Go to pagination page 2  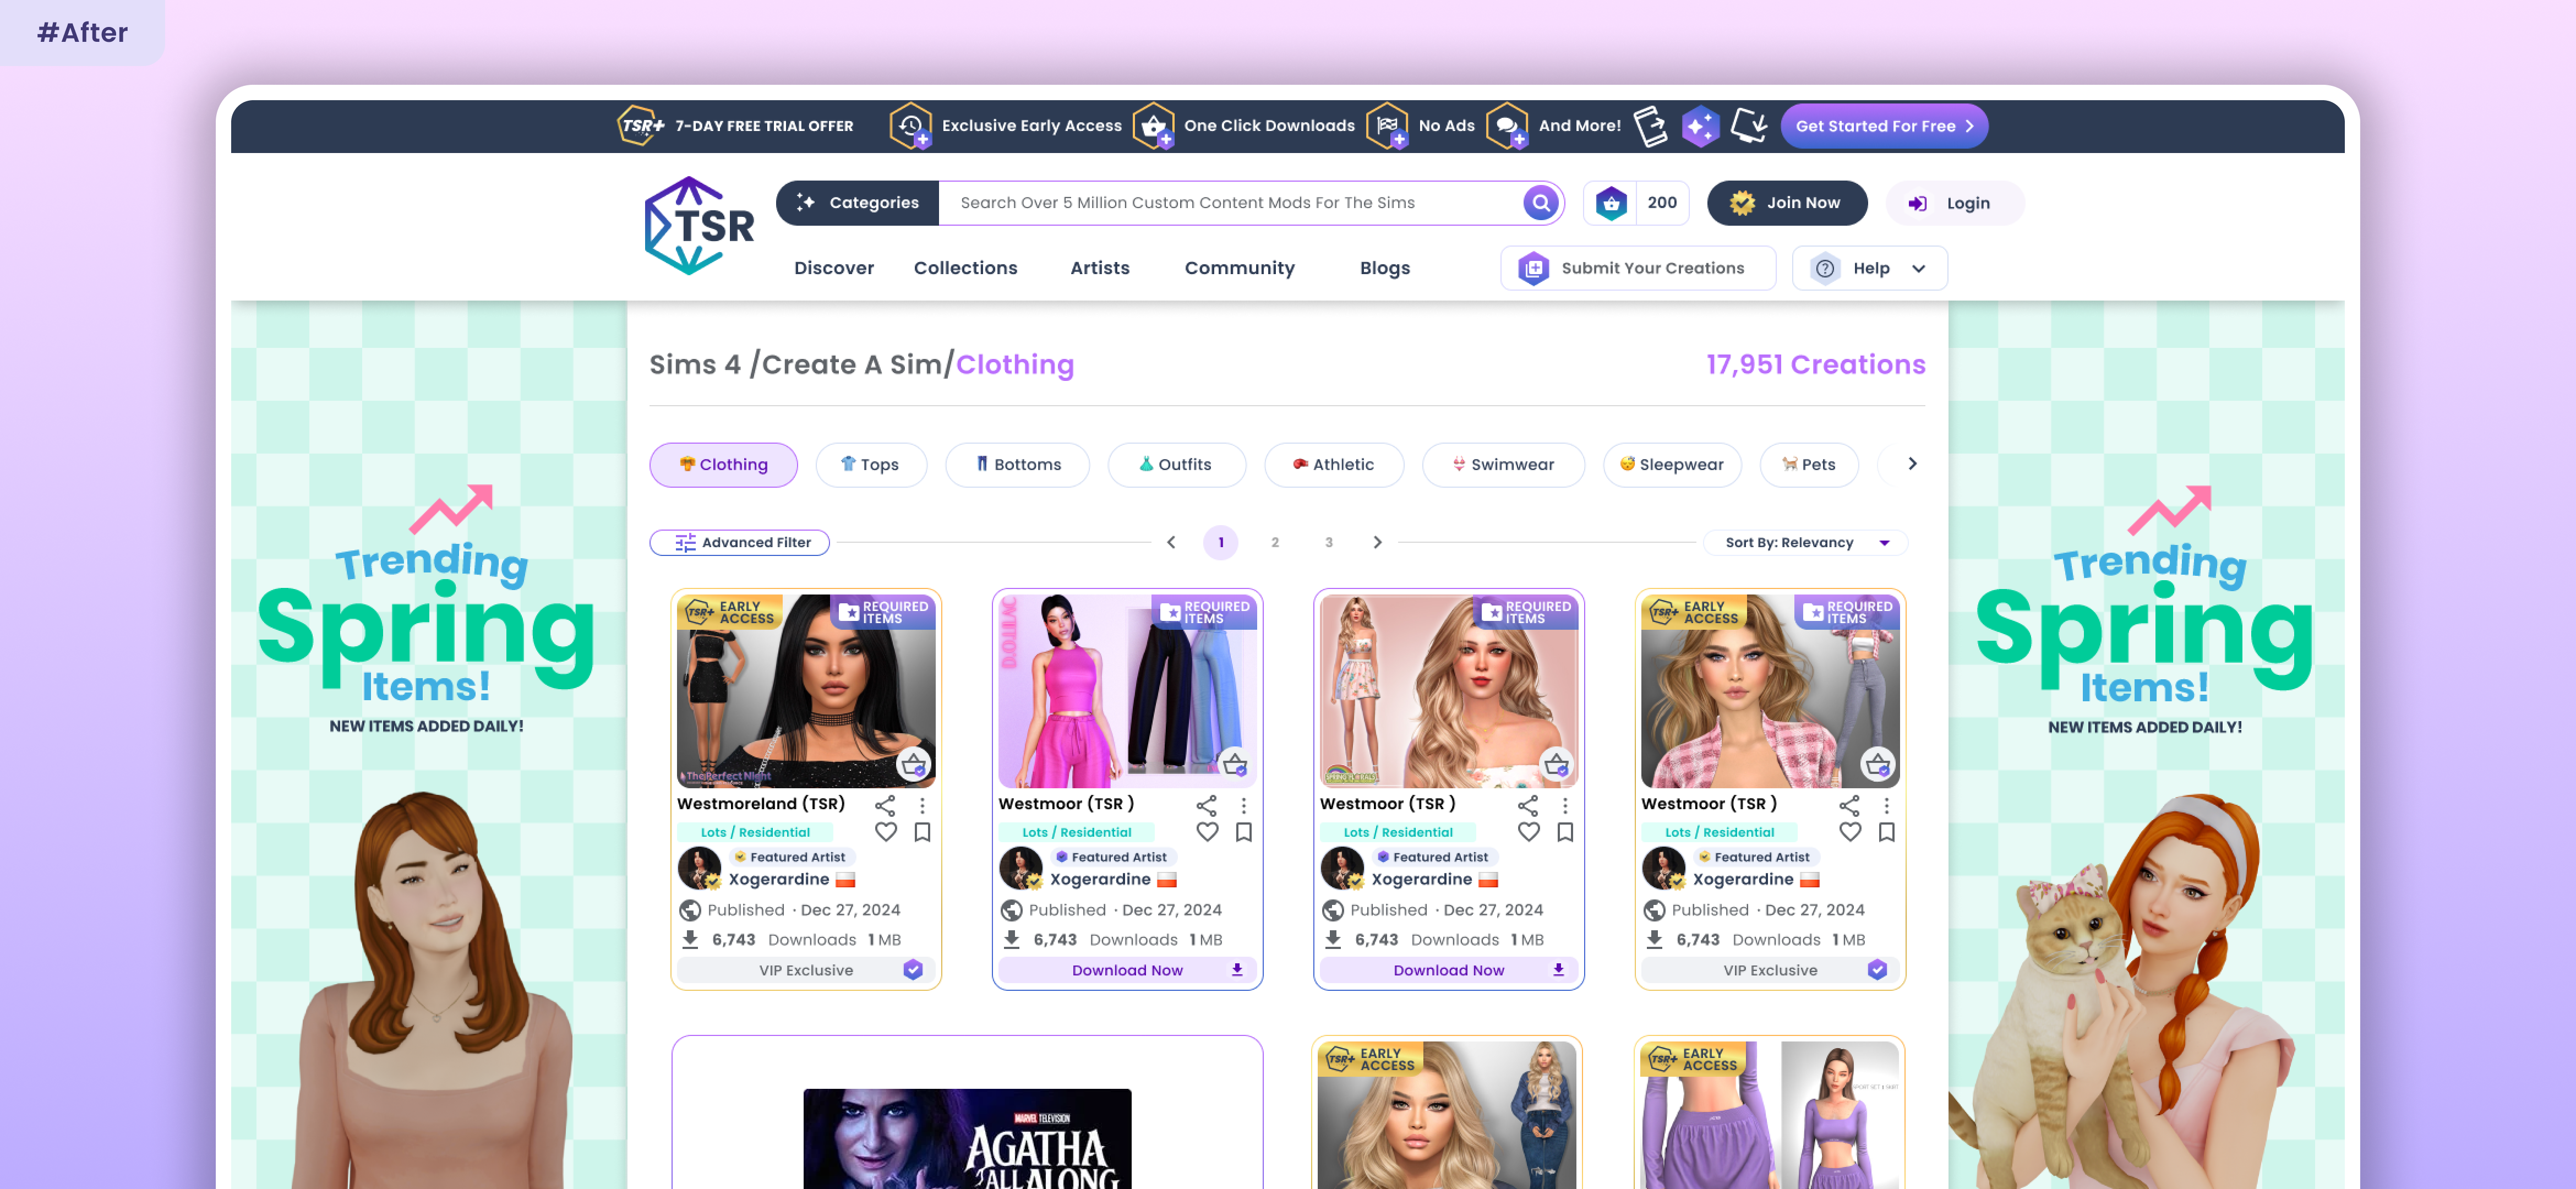[1274, 543]
